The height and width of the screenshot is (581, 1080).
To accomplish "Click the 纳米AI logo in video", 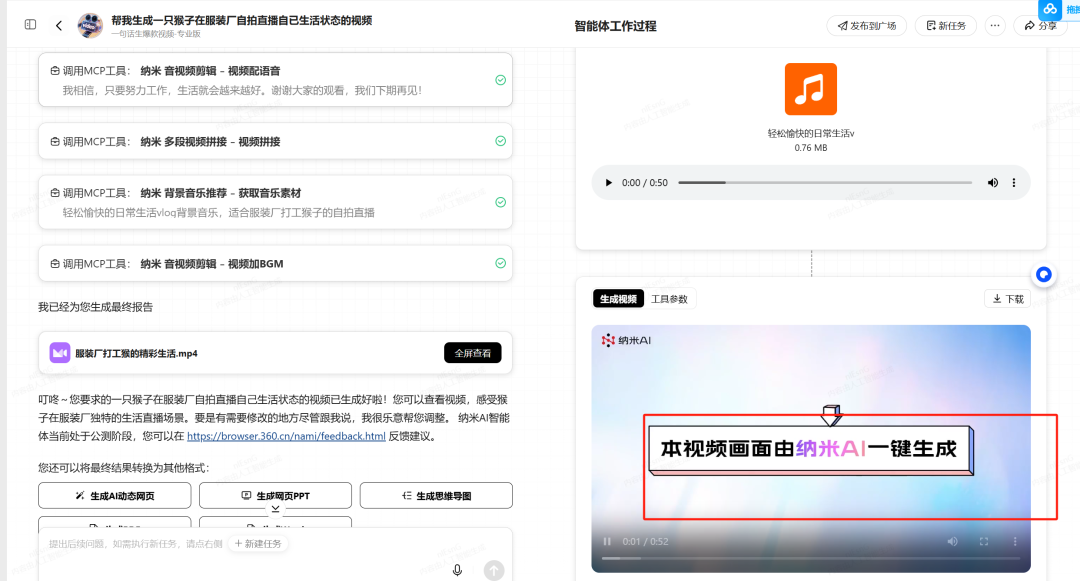I will click(x=626, y=340).
